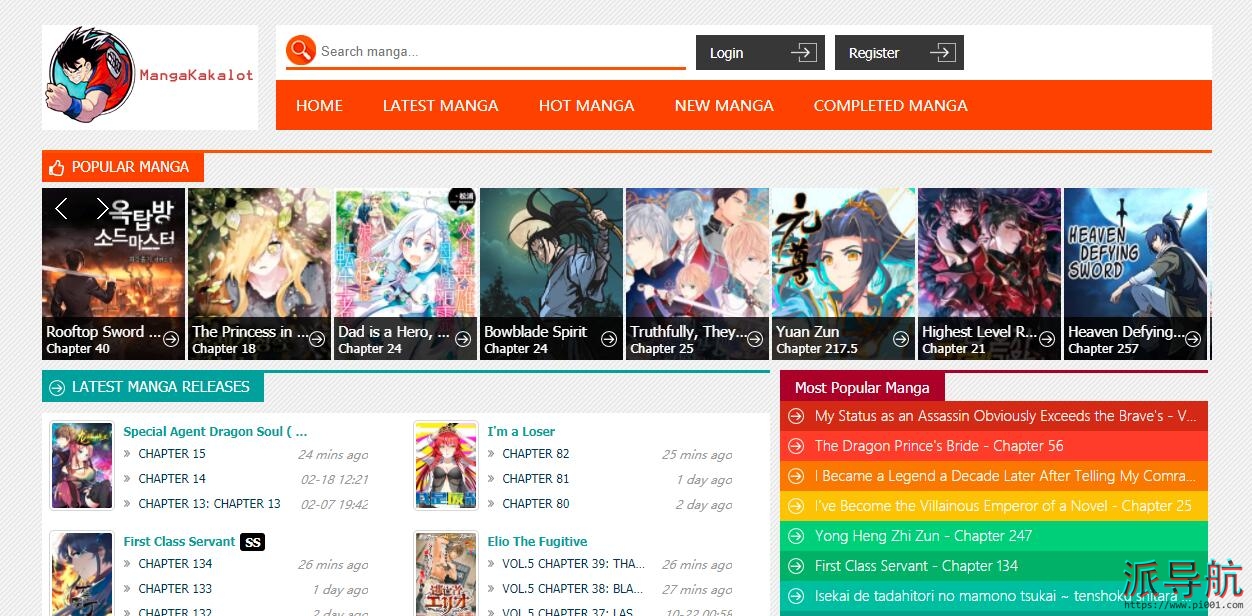
Task: Open Bowblade Spirit cover thumbnail
Action: coord(551,274)
